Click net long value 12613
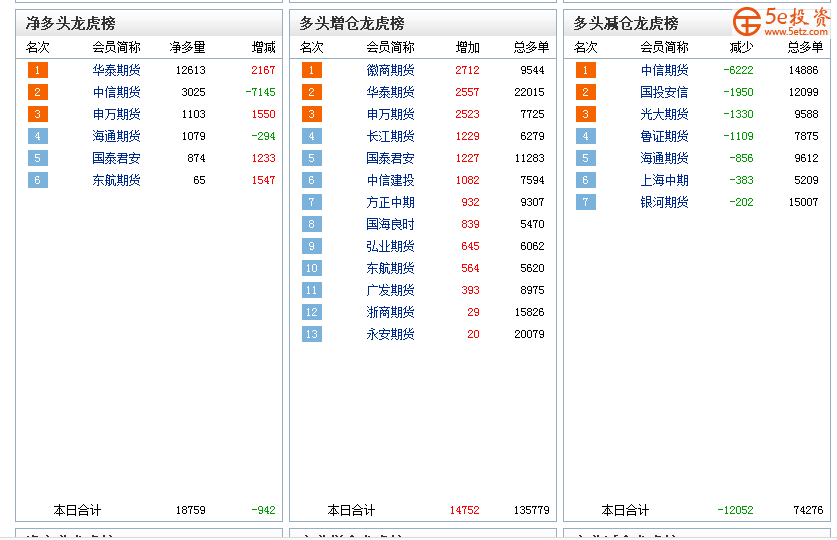The width and height of the screenshot is (837, 540). [191, 70]
